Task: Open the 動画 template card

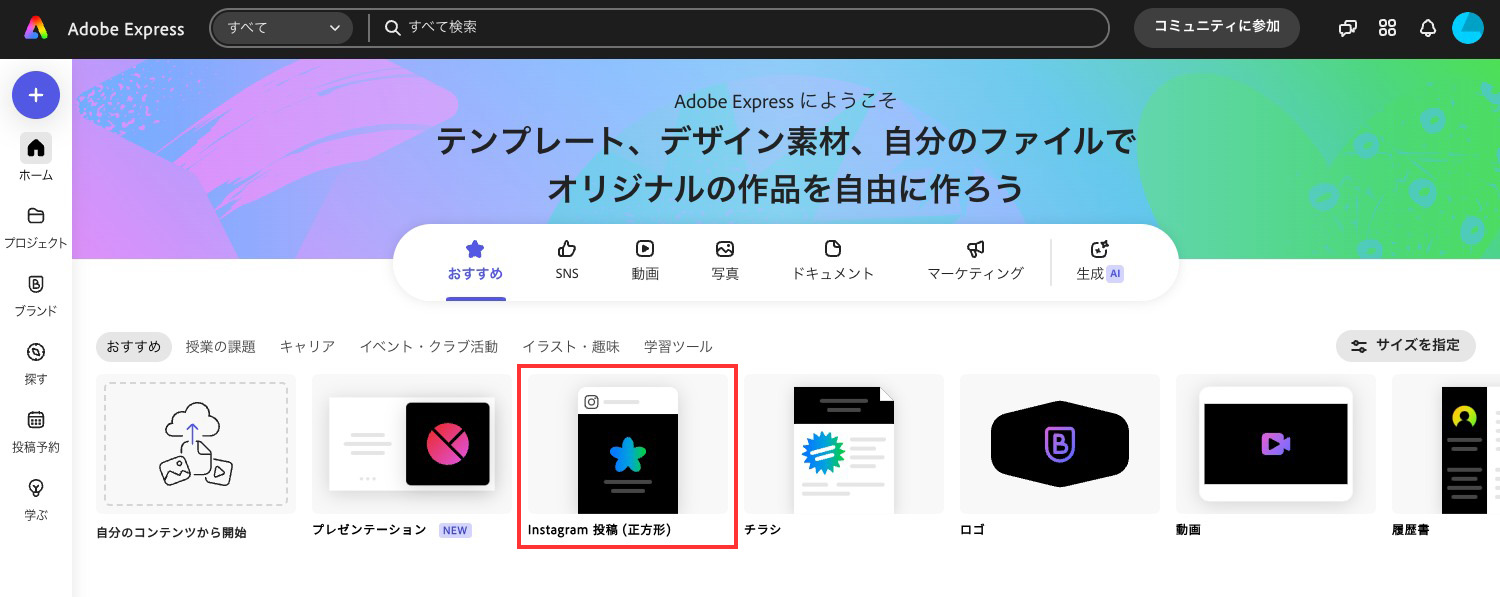Action: [x=1276, y=458]
